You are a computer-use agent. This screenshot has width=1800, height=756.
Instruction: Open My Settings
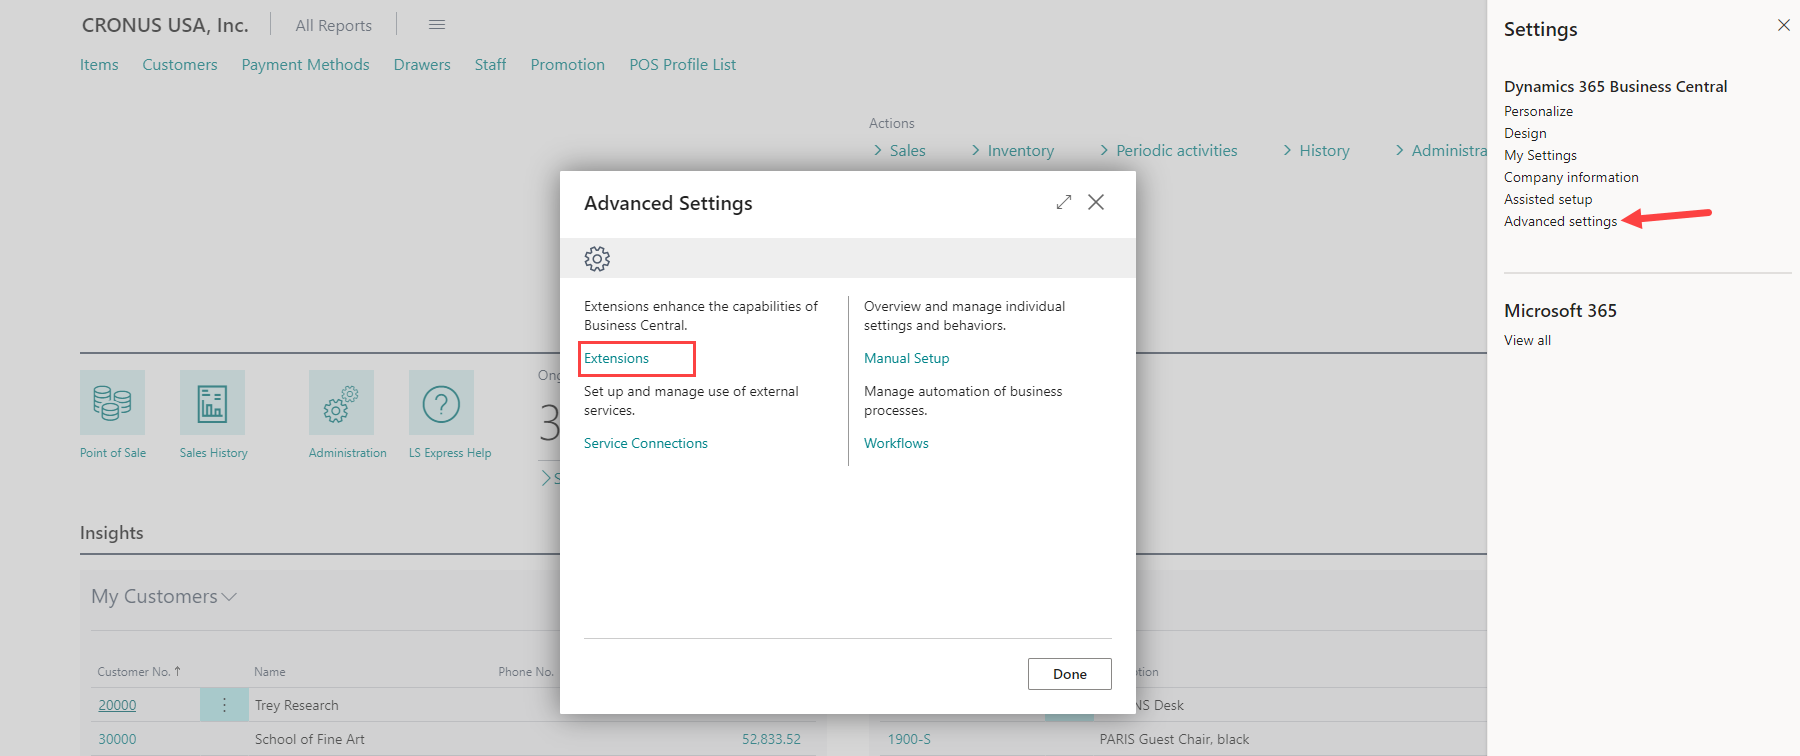(x=1541, y=155)
